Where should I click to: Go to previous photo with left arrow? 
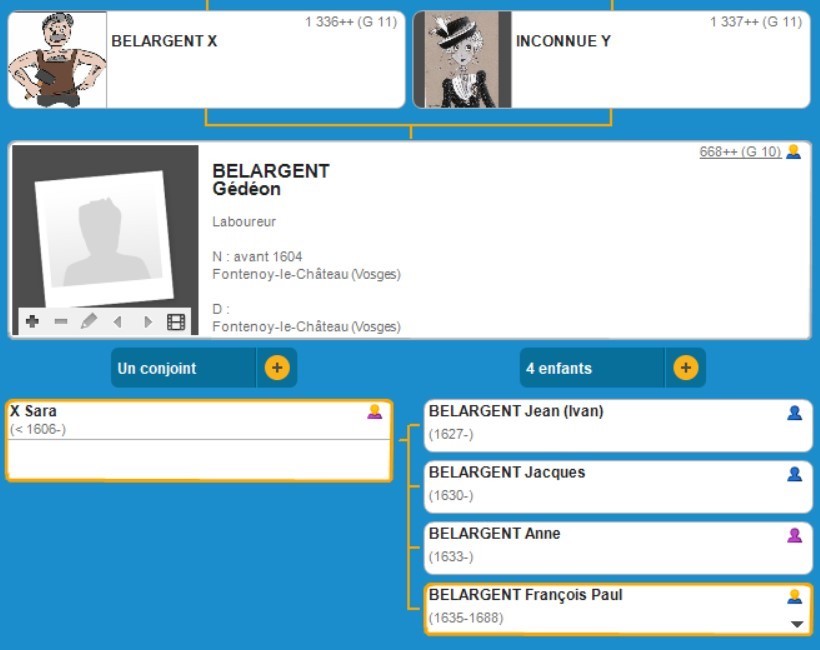coord(118,321)
